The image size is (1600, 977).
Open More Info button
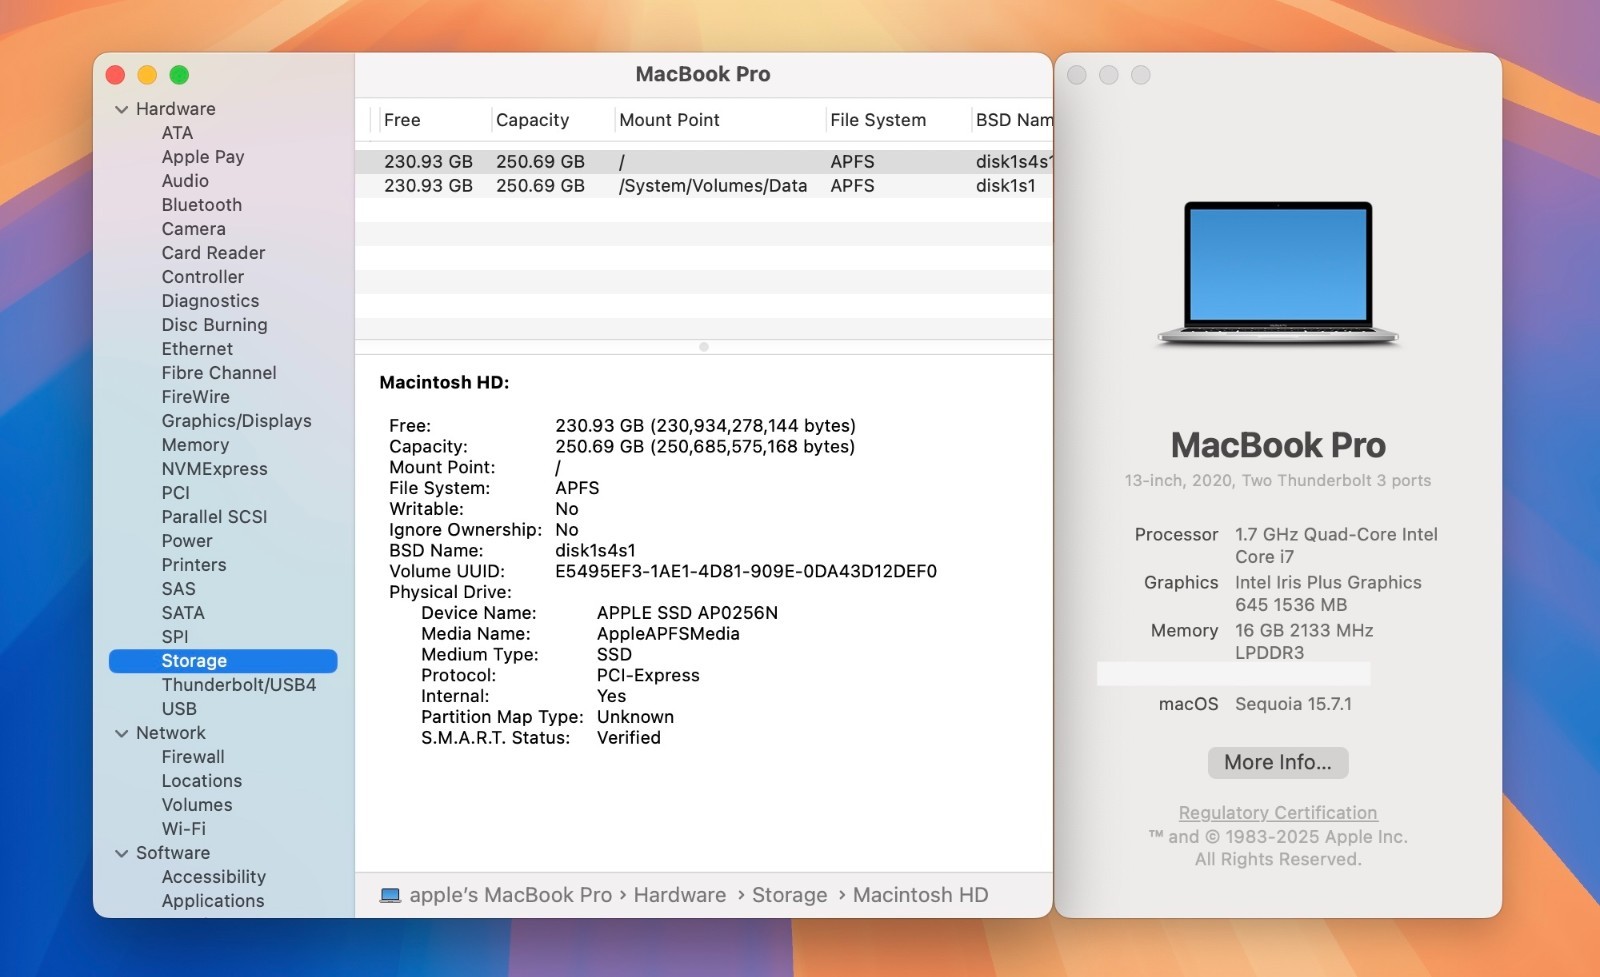coord(1277,762)
